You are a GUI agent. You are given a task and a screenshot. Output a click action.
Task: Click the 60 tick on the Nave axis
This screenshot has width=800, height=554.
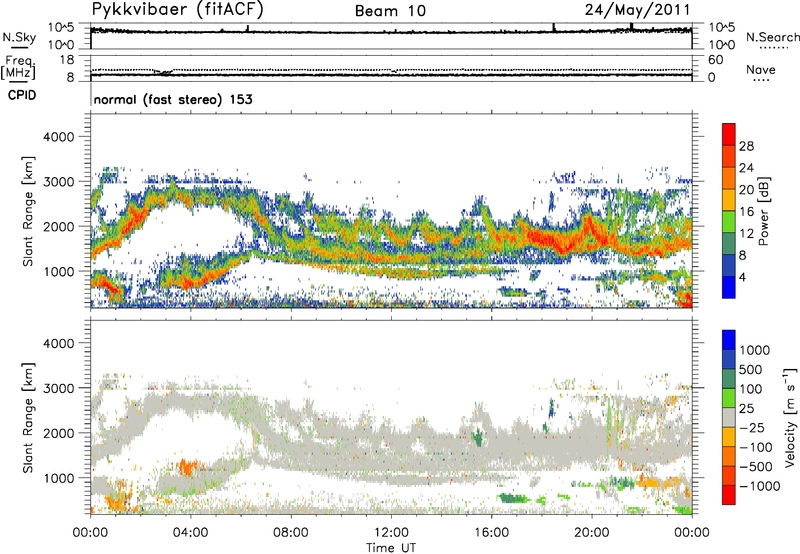click(x=715, y=60)
